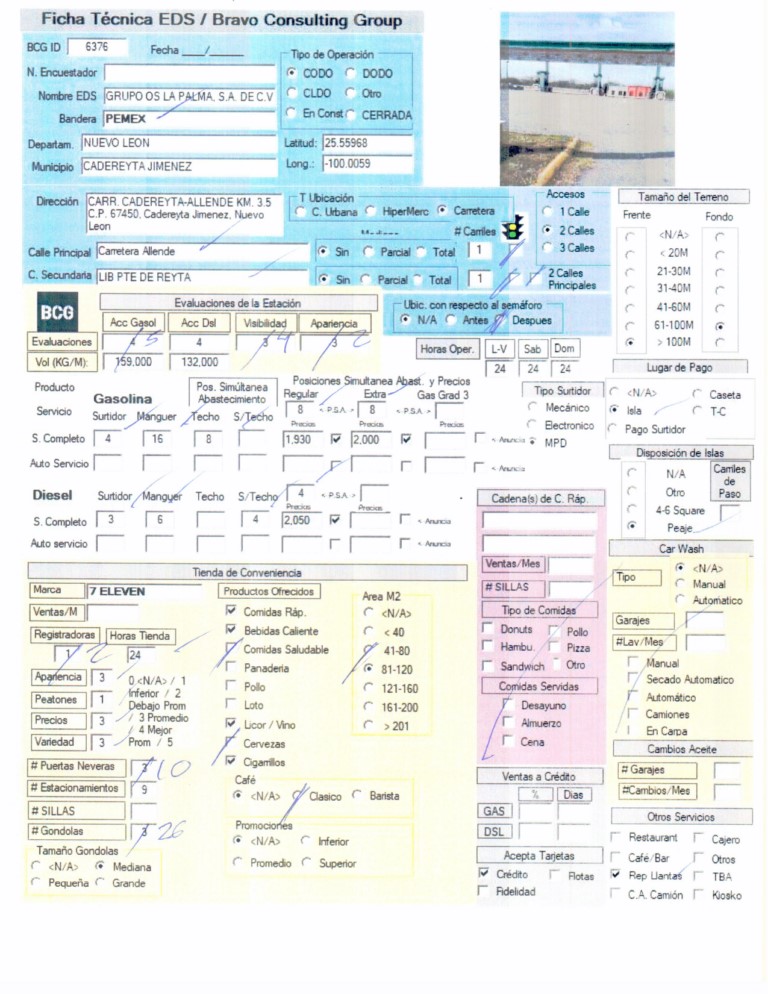Select Peaje island layout
The height and width of the screenshot is (994, 768).
click(632, 526)
